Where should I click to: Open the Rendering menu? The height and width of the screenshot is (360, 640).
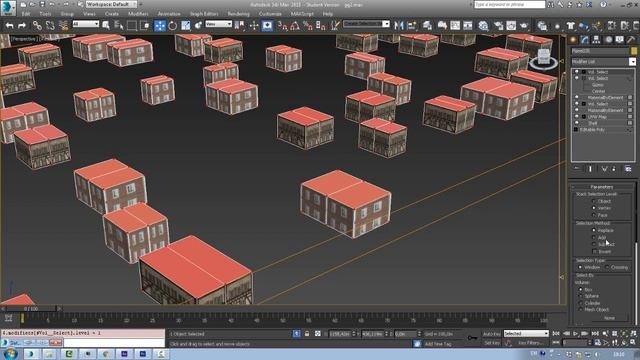[x=238, y=14]
